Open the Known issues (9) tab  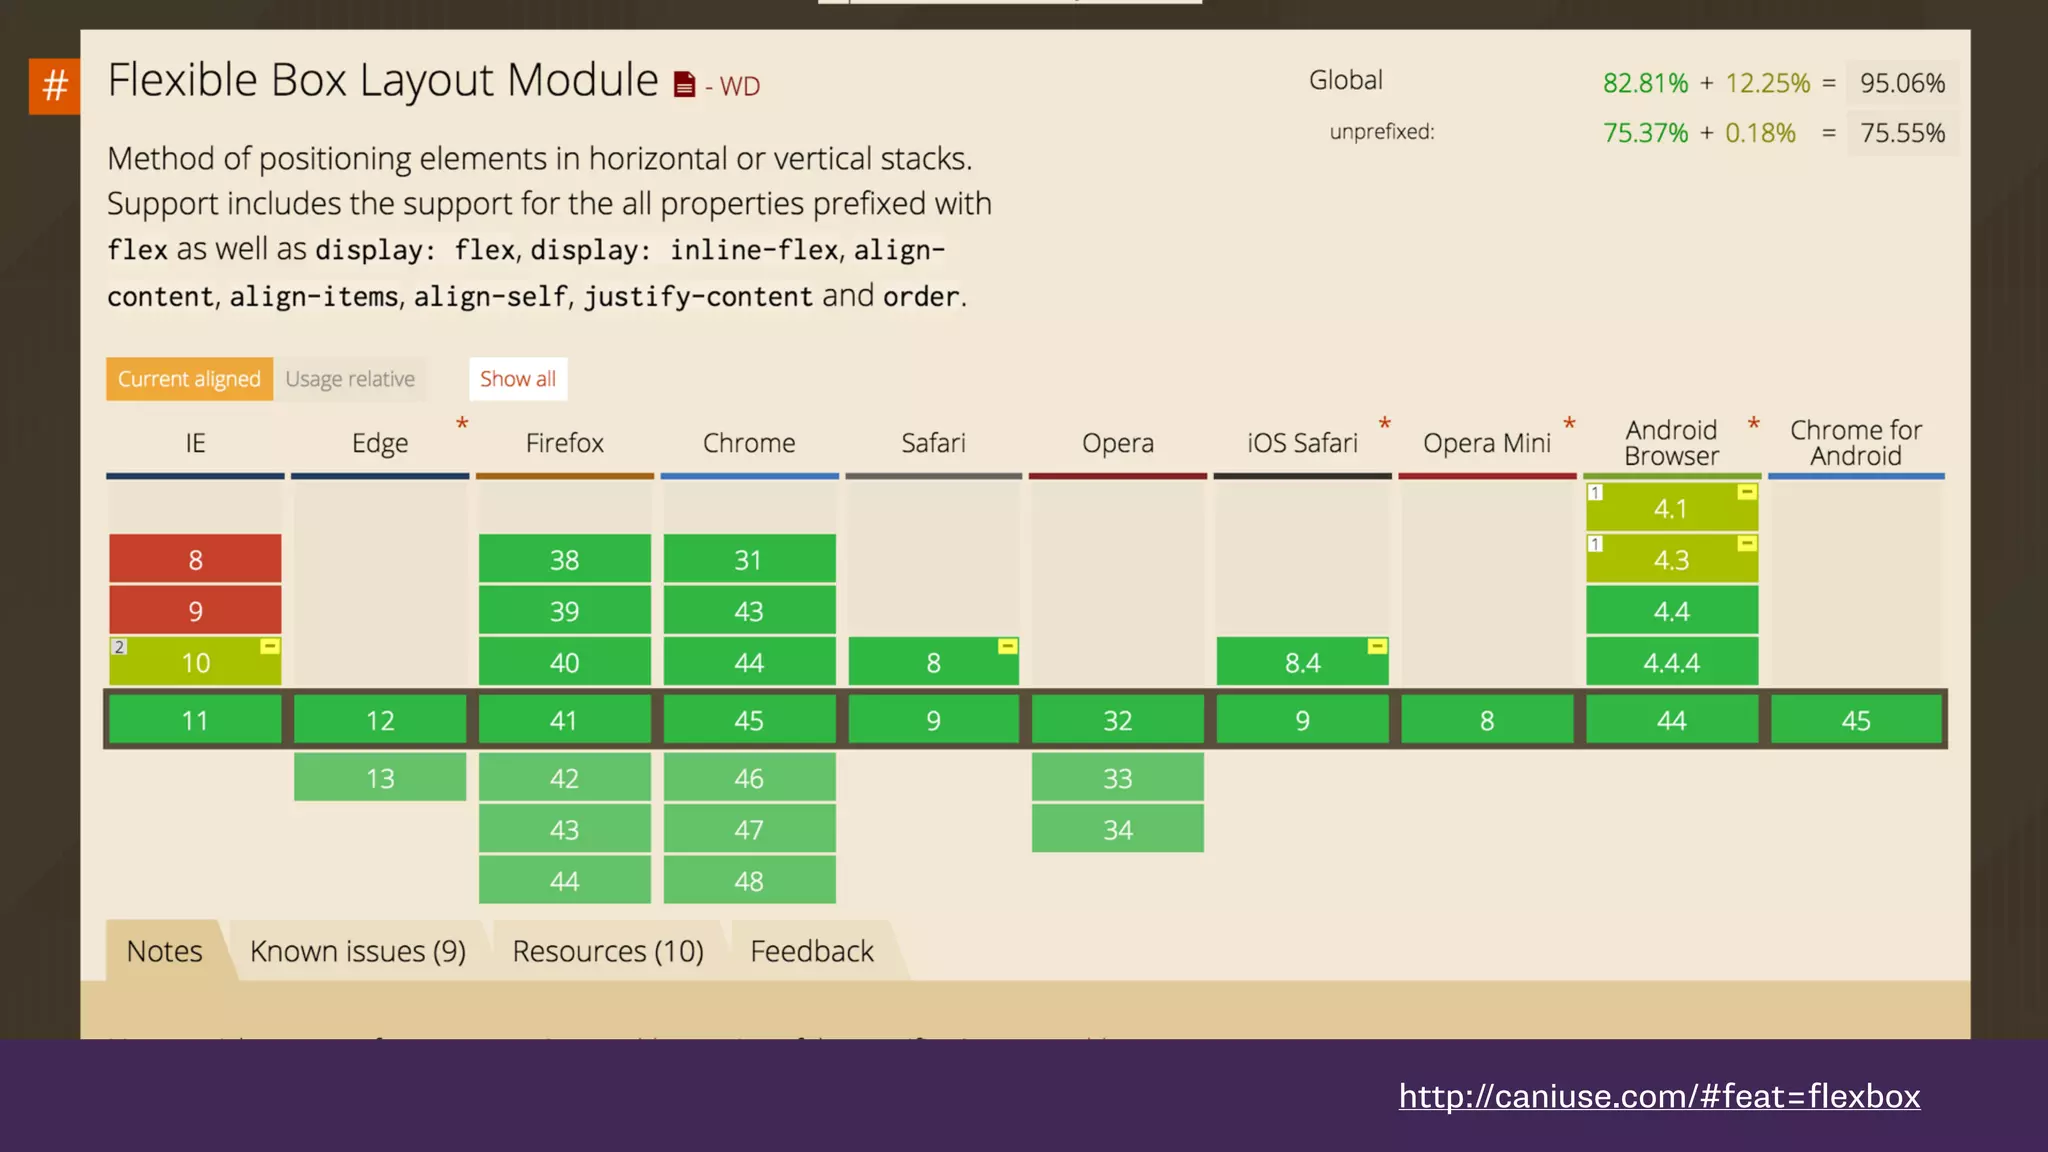(x=358, y=951)
